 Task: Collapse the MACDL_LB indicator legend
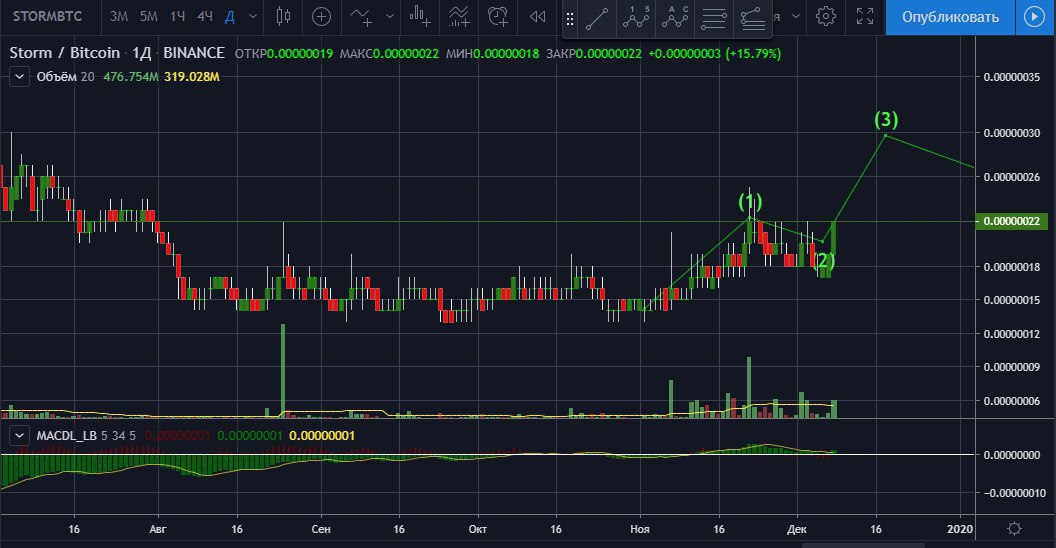tap(20, 436)
